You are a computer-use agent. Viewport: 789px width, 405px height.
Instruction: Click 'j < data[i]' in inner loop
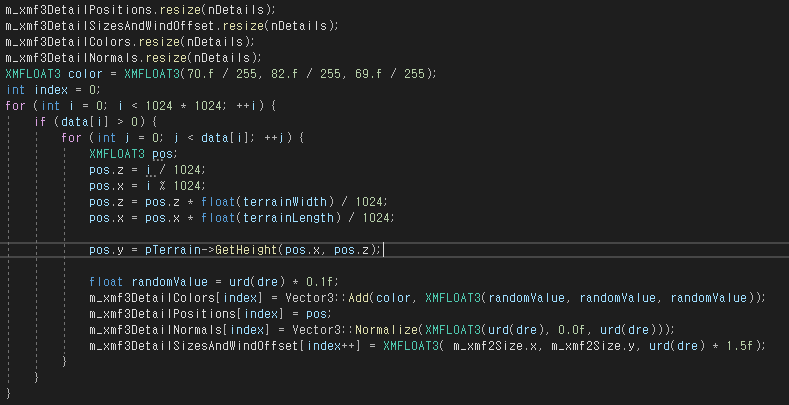(215, 138)
